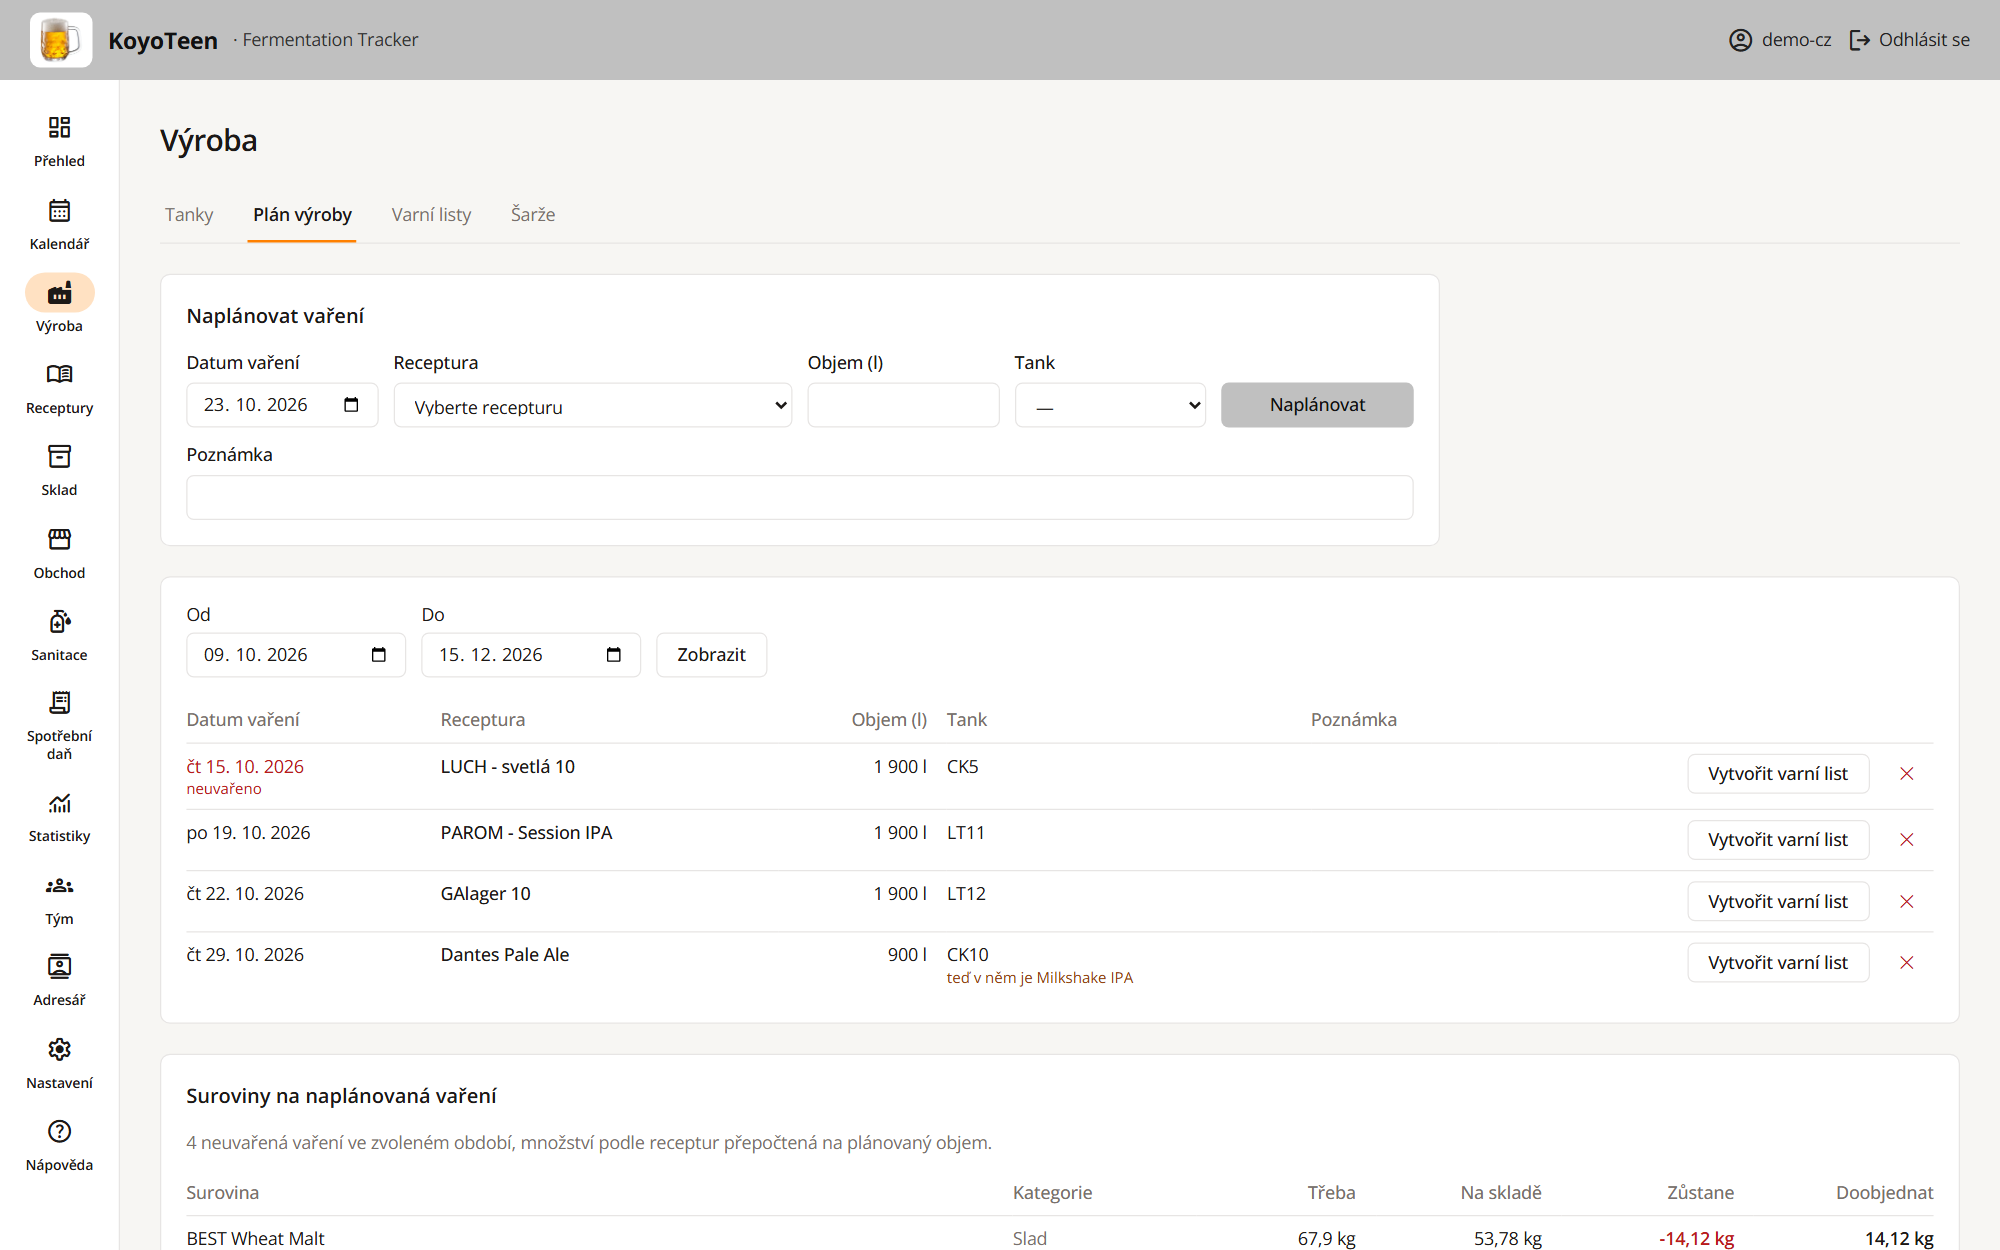Viewport: 2000px width, 1250px height.
Task: Go to Receptury book icon
Action: 59,374
